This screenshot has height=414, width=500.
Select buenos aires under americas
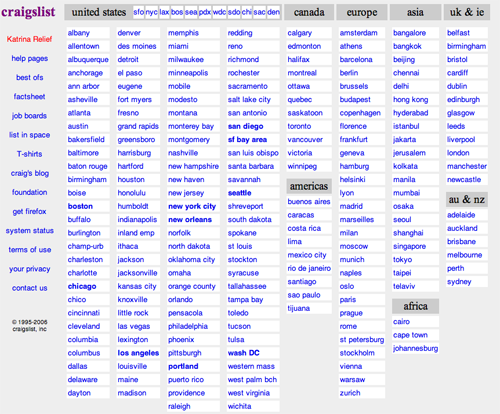click(x=309, y=202)
